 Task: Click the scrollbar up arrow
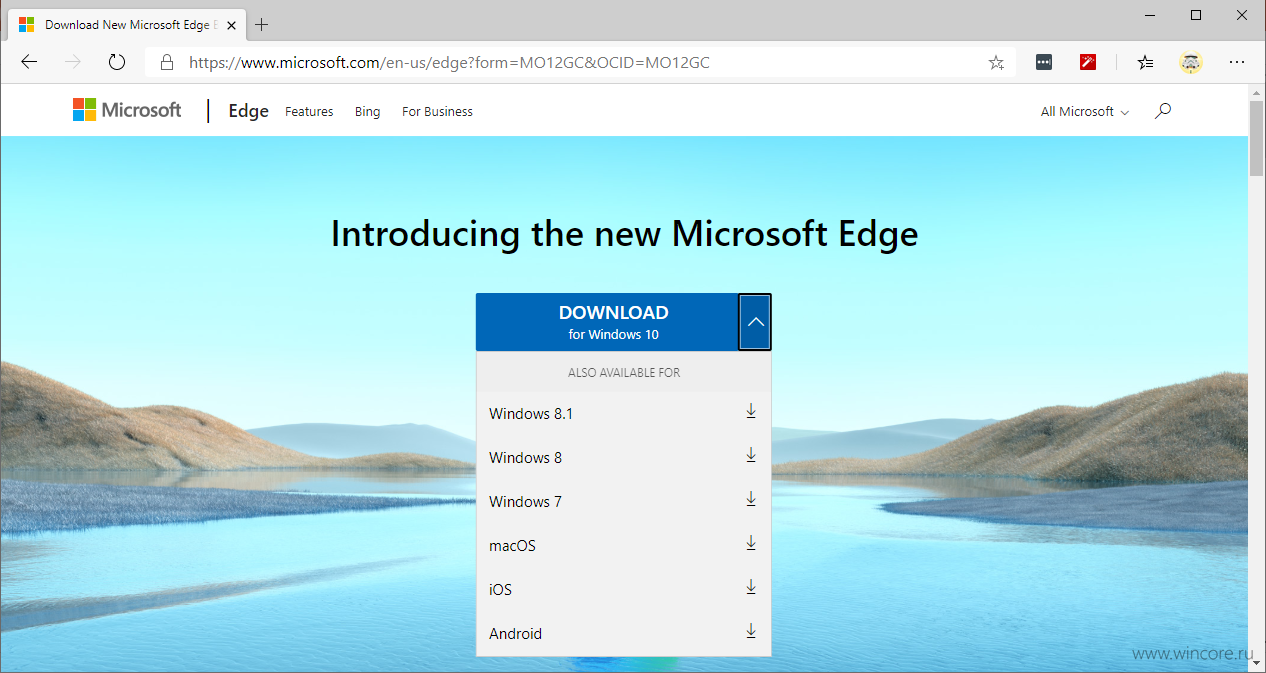1257,92
